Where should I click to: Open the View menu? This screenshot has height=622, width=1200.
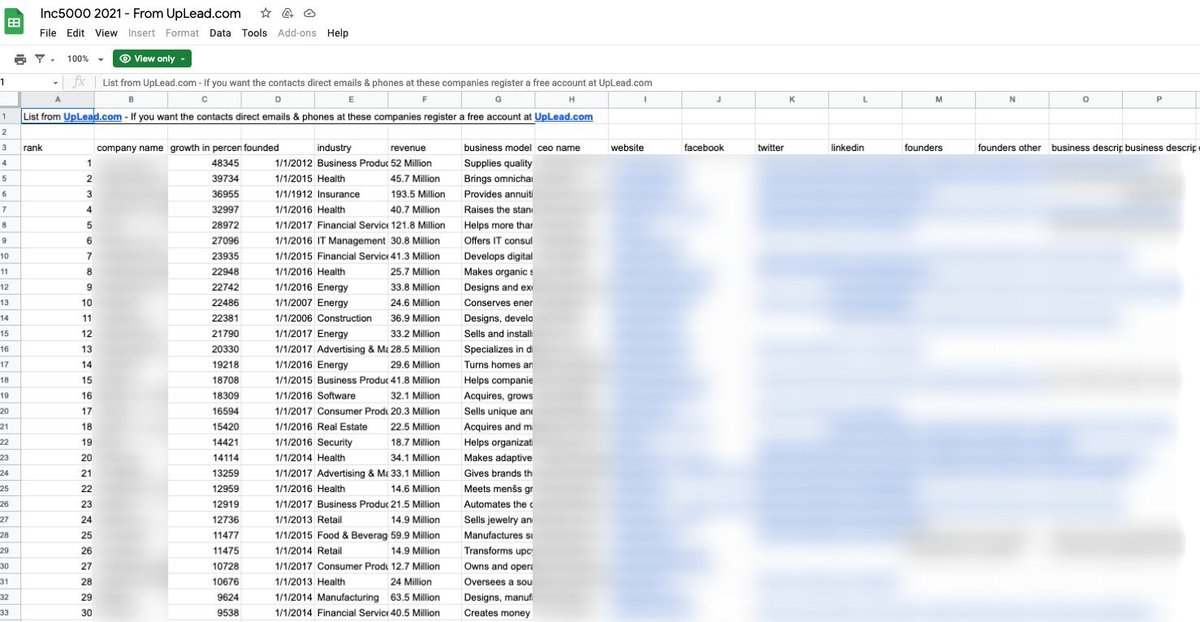click(x=106, y=33)
